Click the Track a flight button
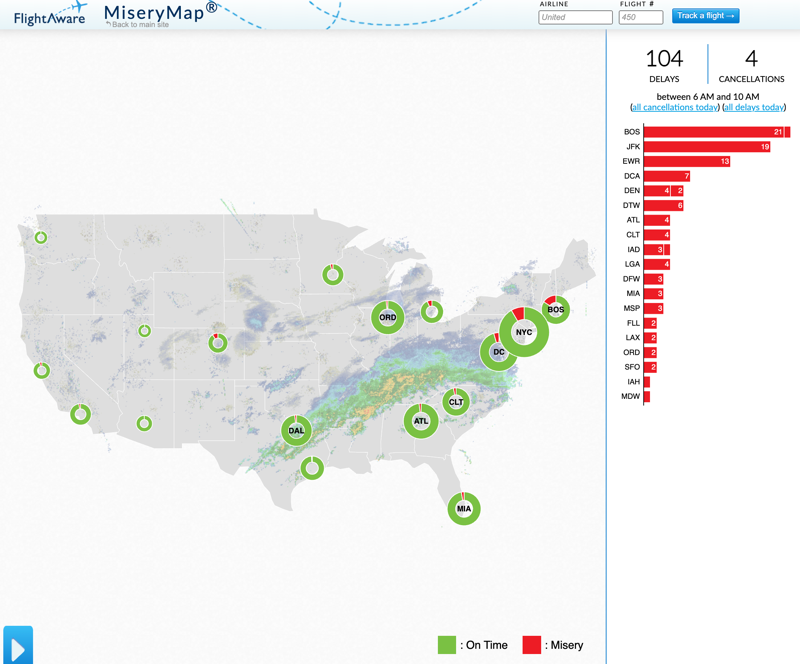Screen dimensions: 800x664 [706, 16]
